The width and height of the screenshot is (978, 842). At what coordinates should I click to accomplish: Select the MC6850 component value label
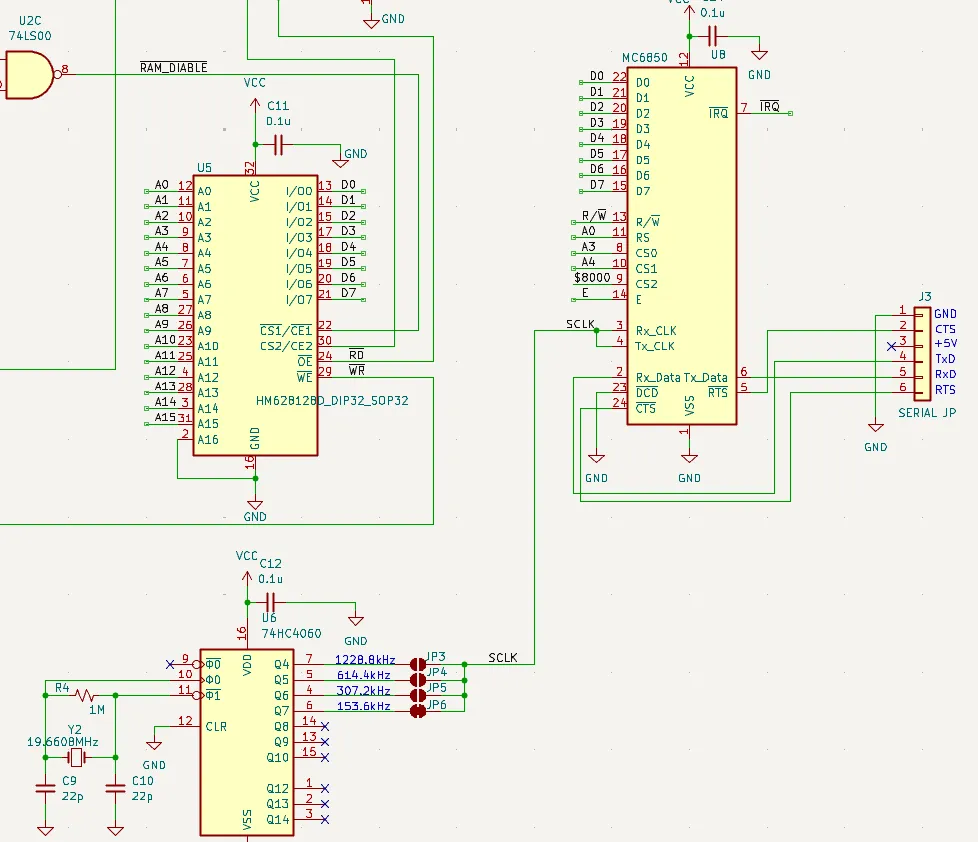(645, 57)
